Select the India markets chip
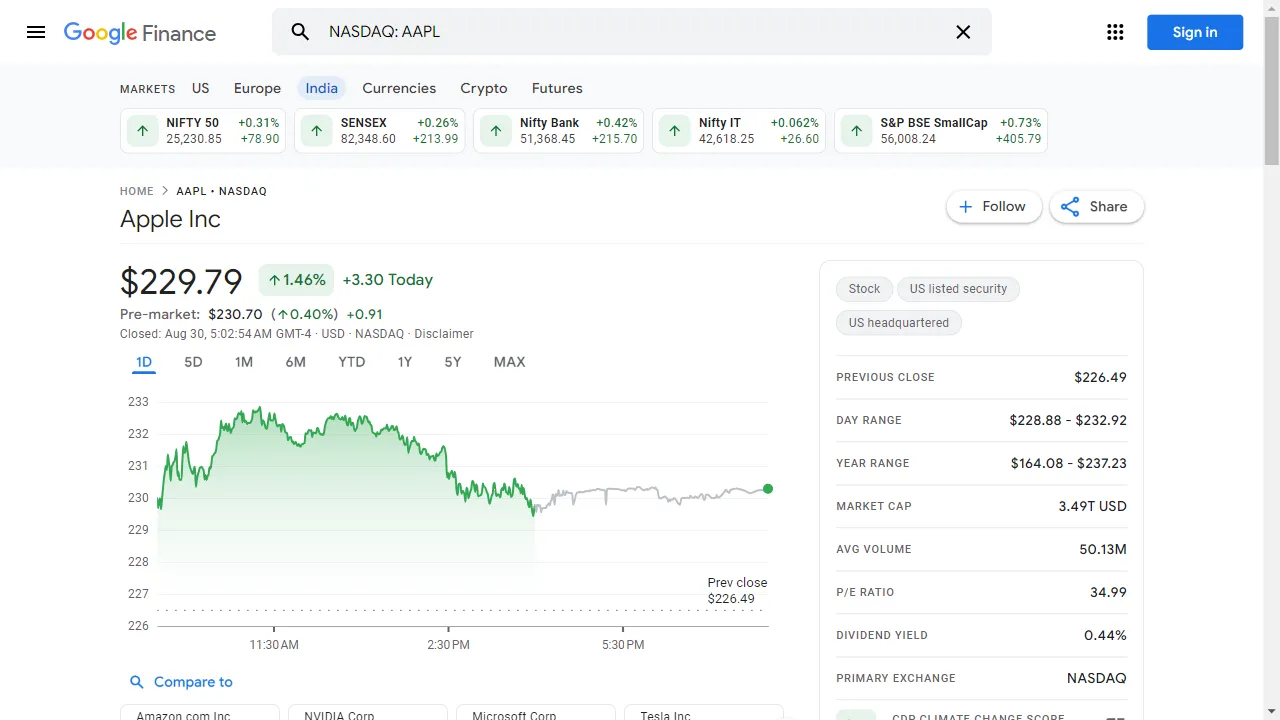This screenshot has height=720, width=1280. [x=321, y=88]
